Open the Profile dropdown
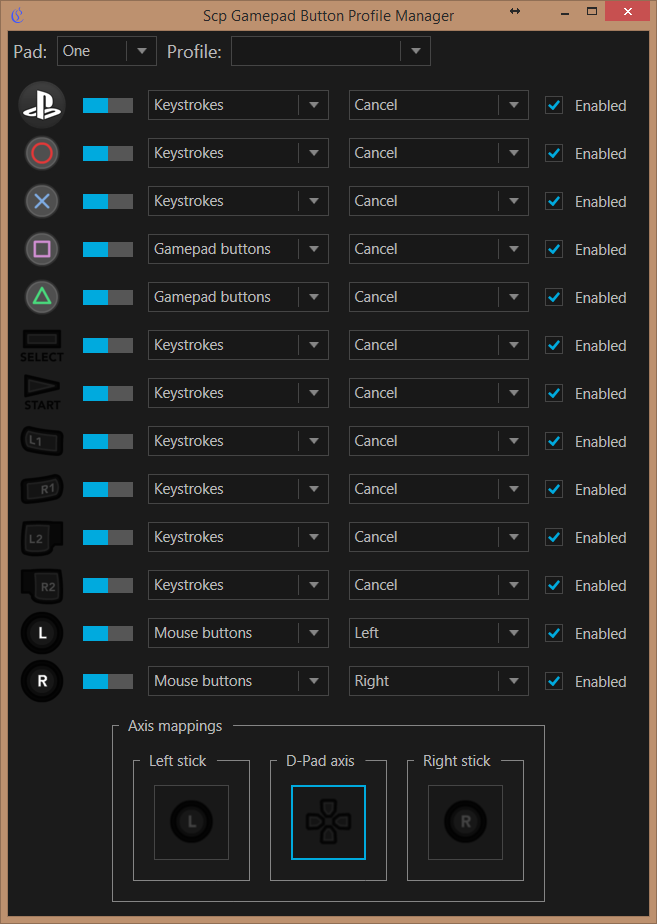 331,51
